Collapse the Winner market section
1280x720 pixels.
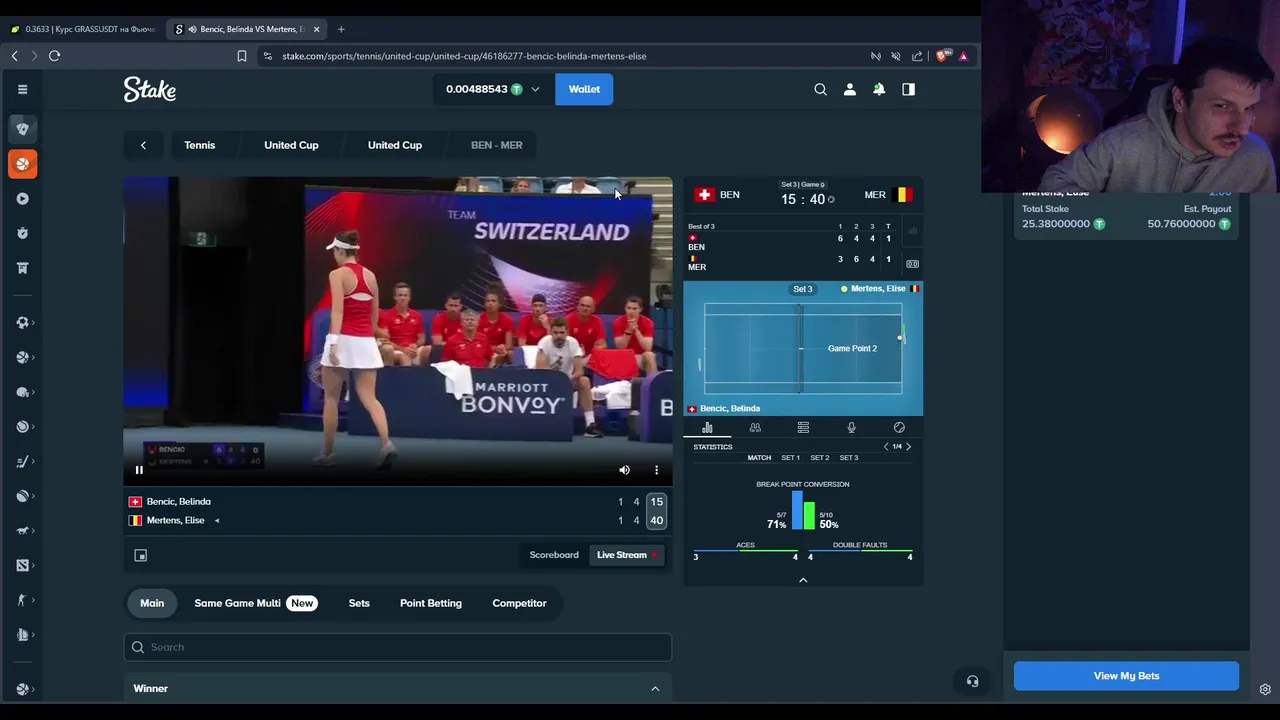coord(655,689)
